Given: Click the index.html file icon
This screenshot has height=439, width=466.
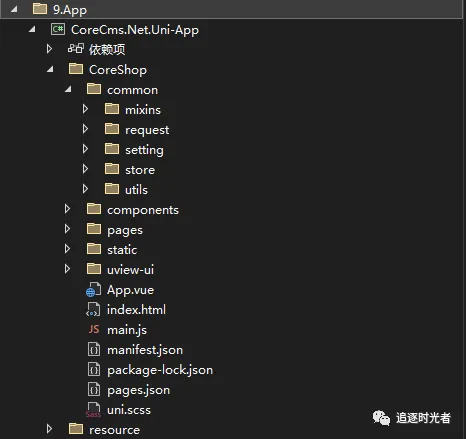Looking at the screenshot, I should (93, 310).
